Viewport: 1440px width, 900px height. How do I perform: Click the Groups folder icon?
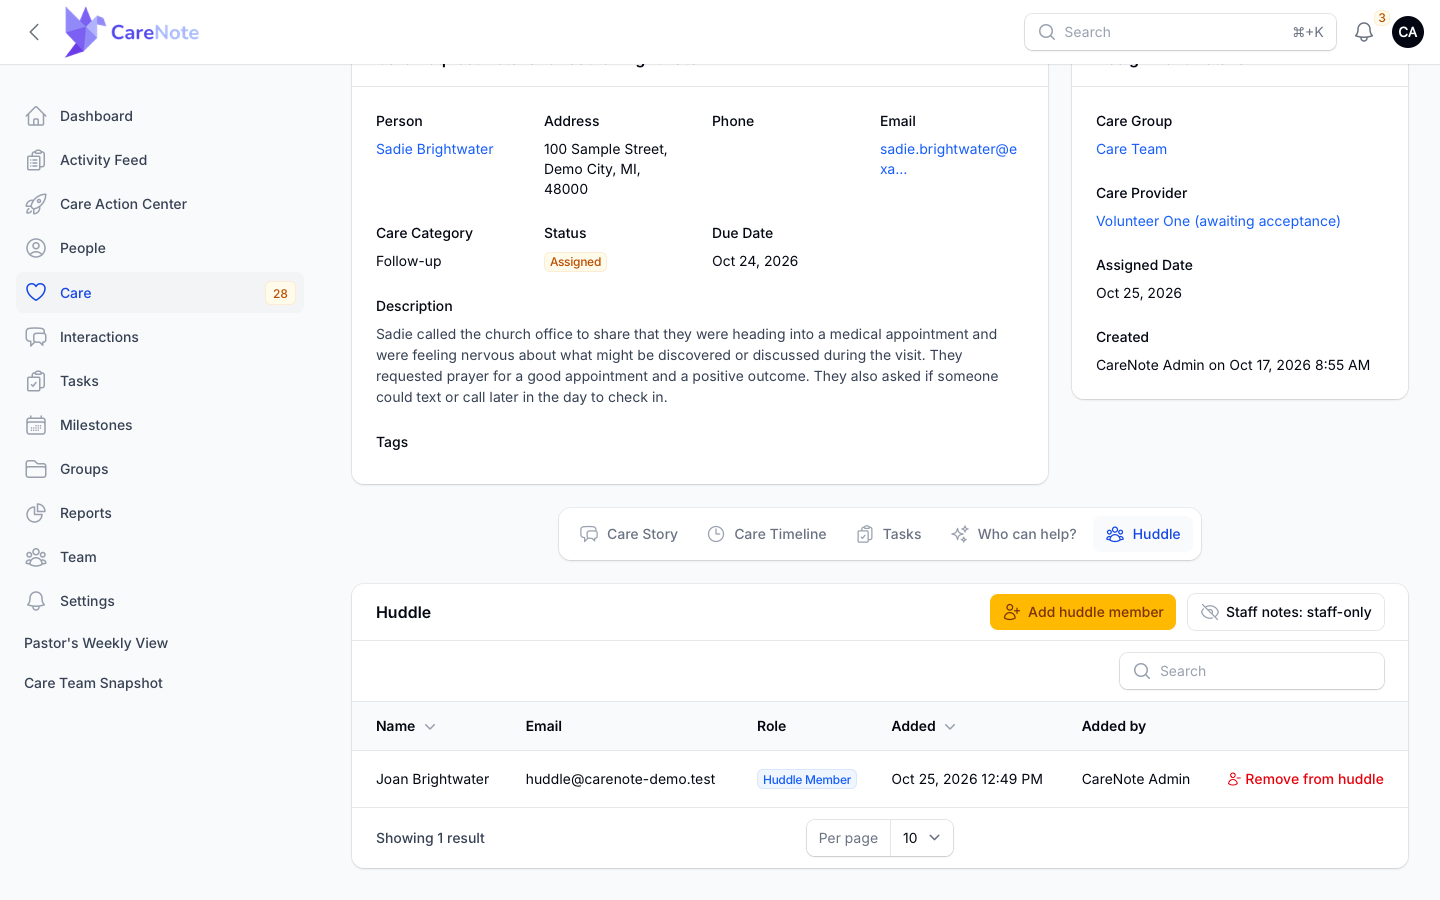coord(36,469)
